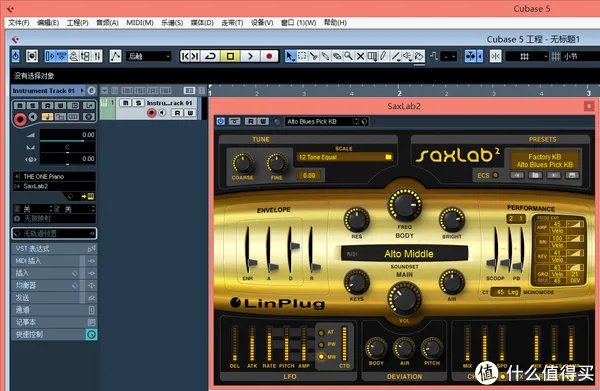Image resolution: width=600 pixels, height=391 pixels.
Task: Select the MW radio button in LFO
Action: (x=321, y=357)
